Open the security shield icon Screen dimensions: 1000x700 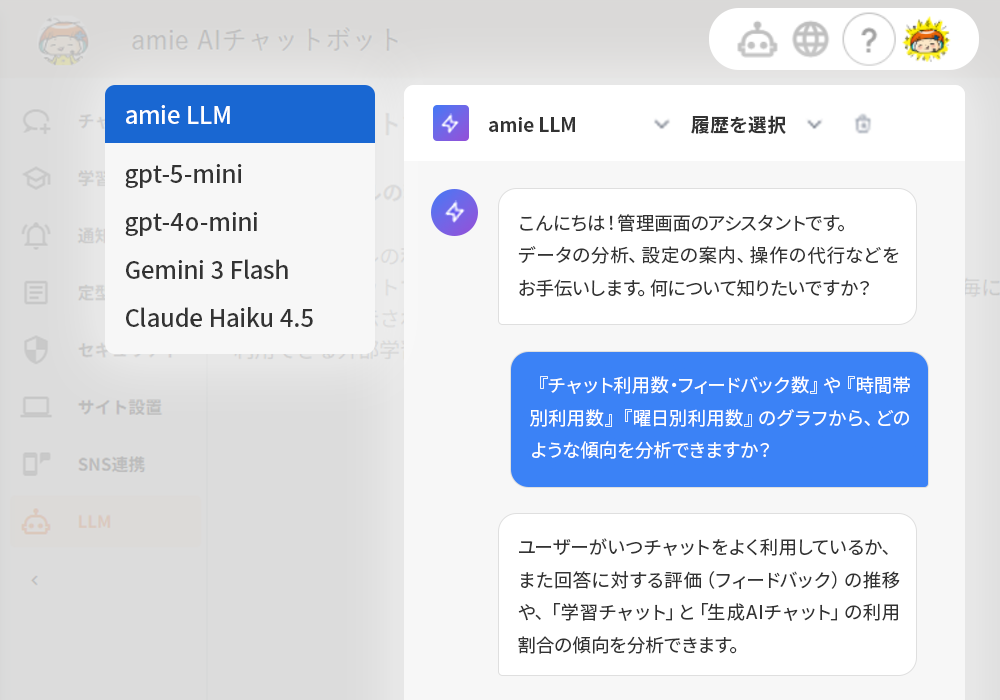pyautogui.click(x=36, y=349)
